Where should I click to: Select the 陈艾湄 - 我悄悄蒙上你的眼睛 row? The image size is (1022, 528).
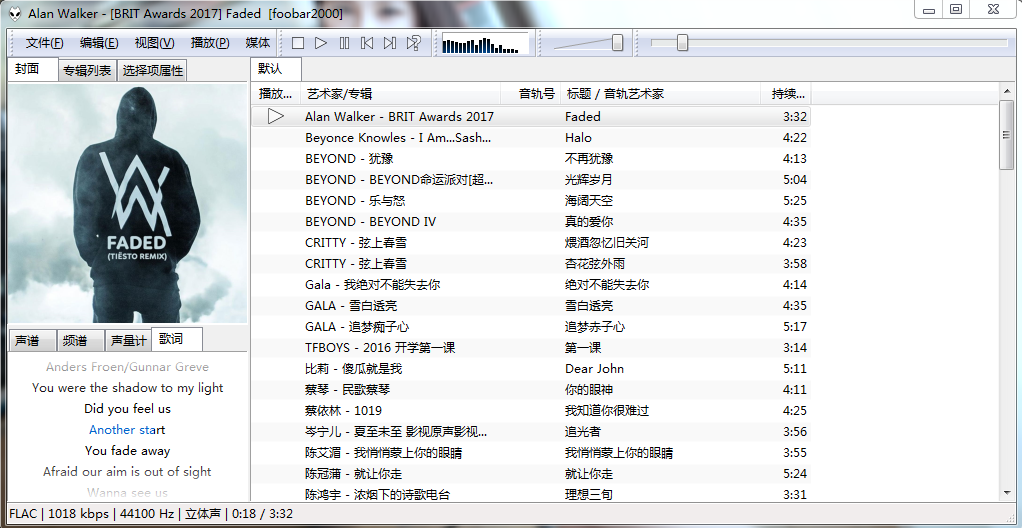tap(531, 452)
